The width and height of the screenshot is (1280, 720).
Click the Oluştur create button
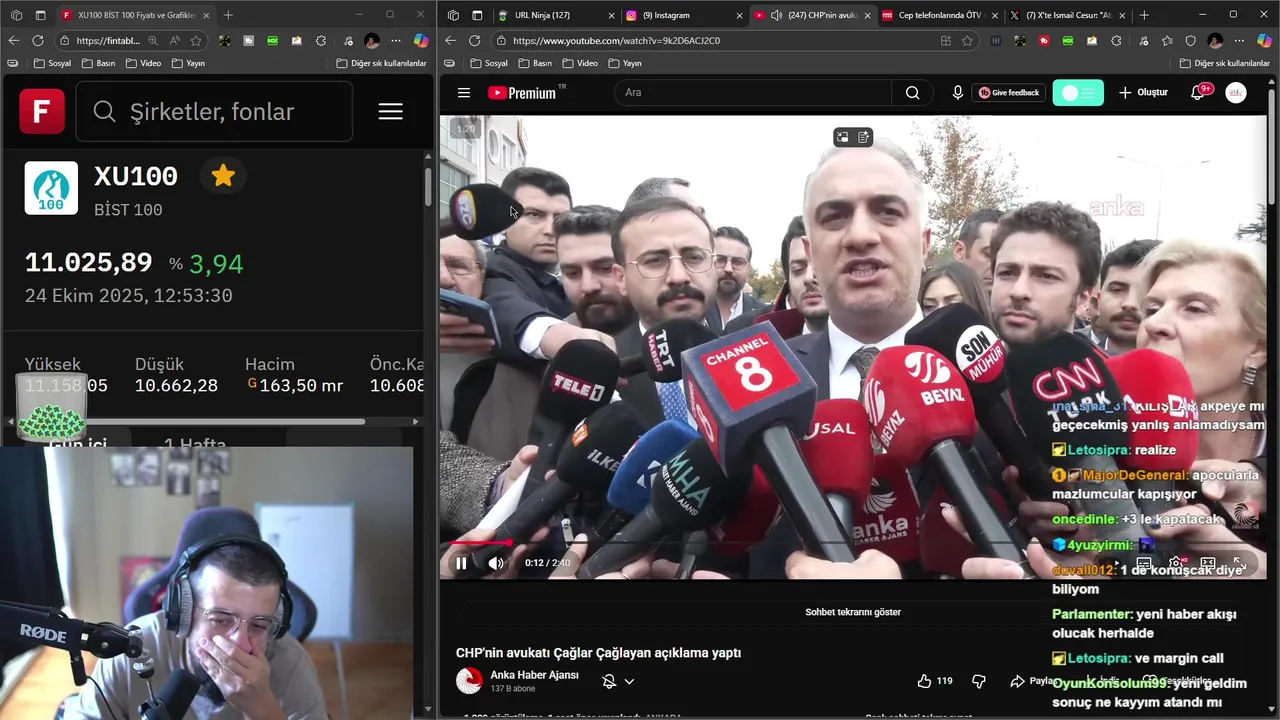(1143, 92)
